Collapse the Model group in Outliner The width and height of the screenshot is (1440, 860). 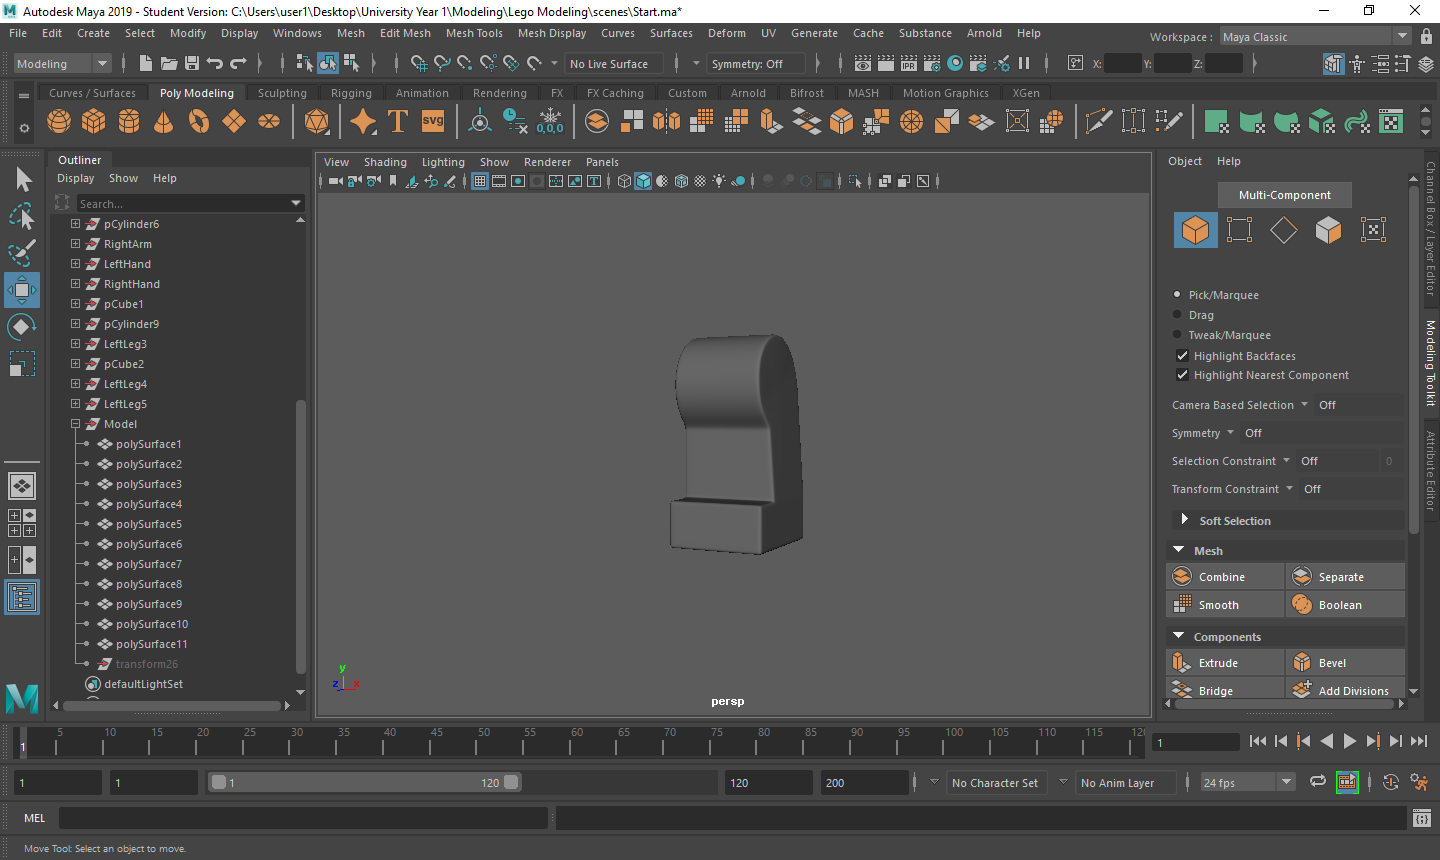pyautogui.click(x=75, y=424)
